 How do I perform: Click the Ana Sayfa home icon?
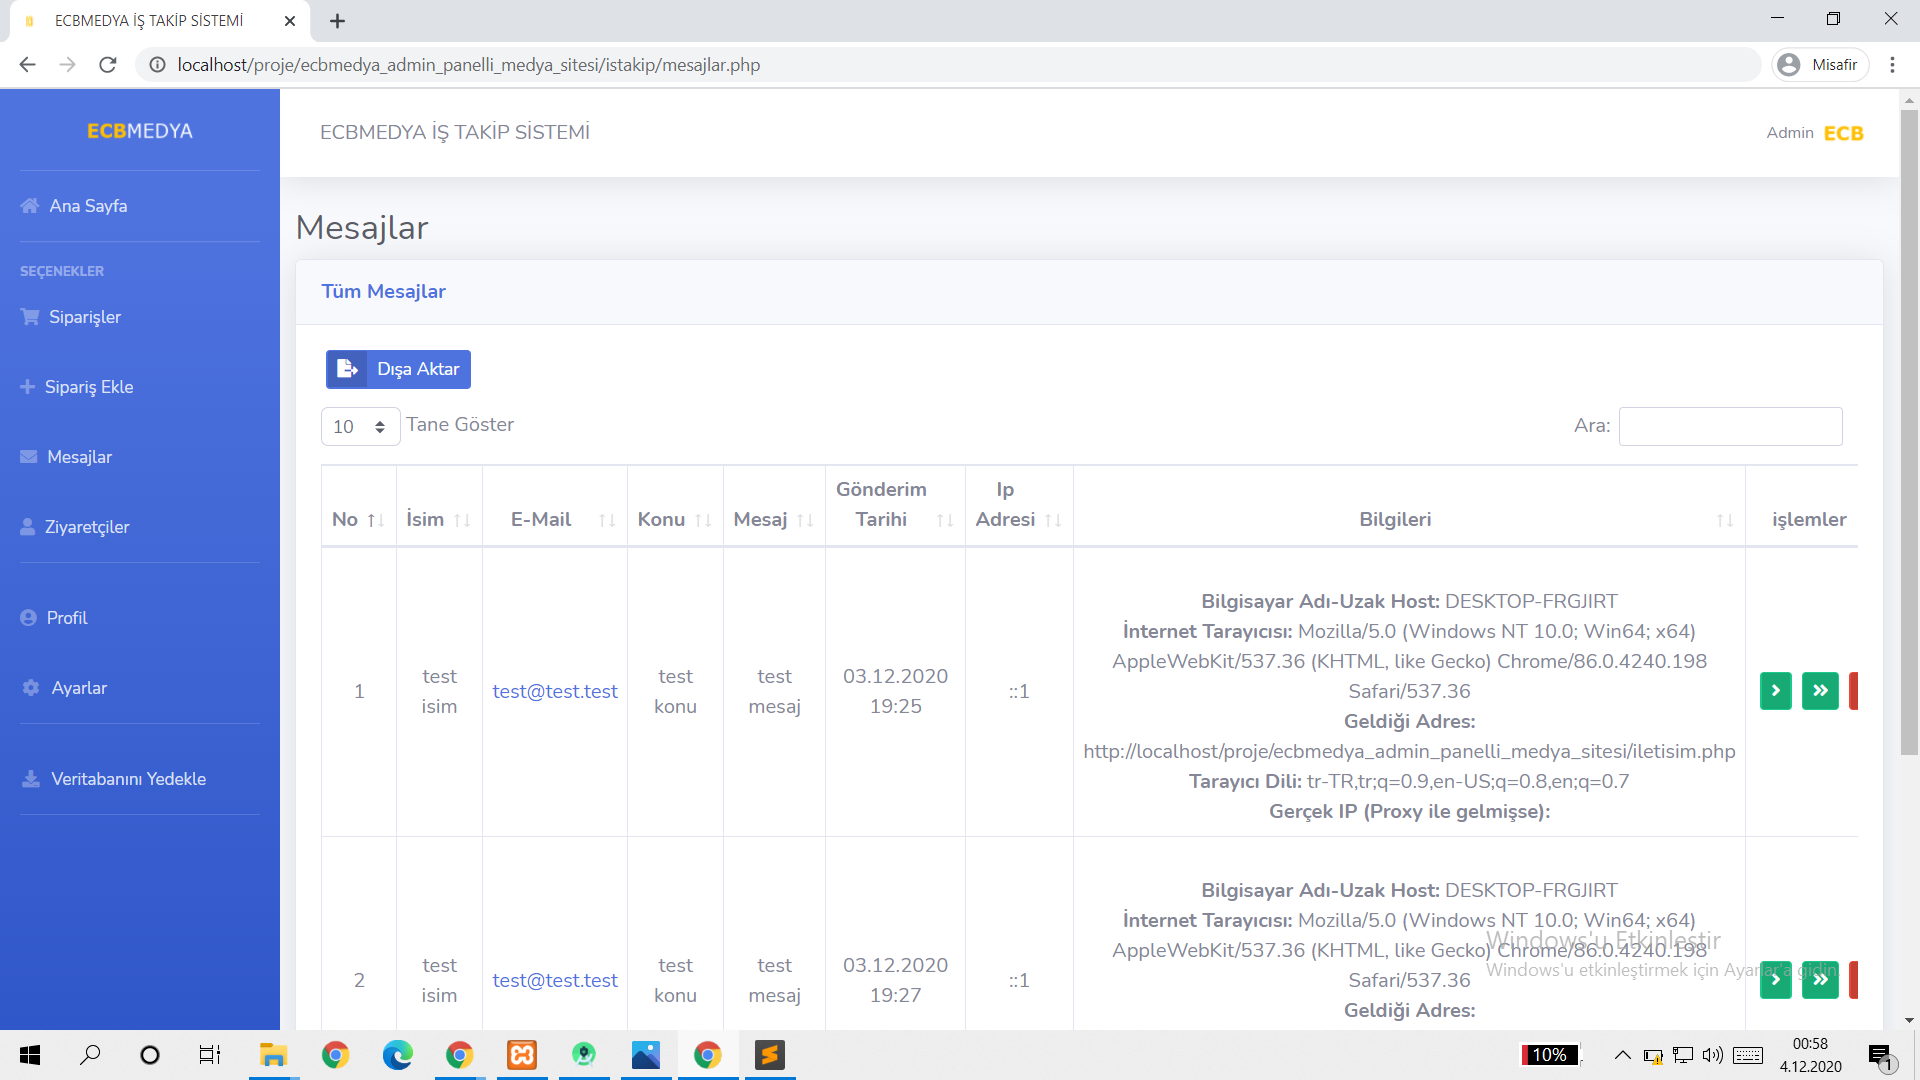click(30, 206)
